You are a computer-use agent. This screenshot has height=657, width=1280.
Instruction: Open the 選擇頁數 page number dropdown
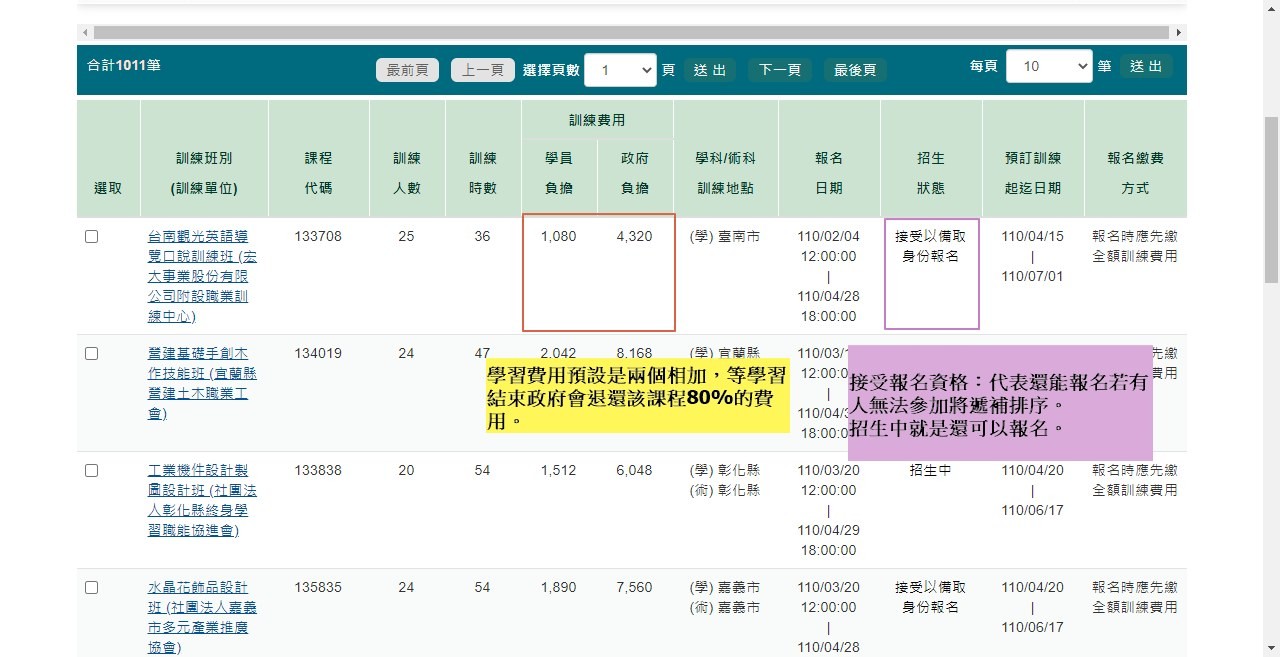pyautogui.click(x=620, y=70)
